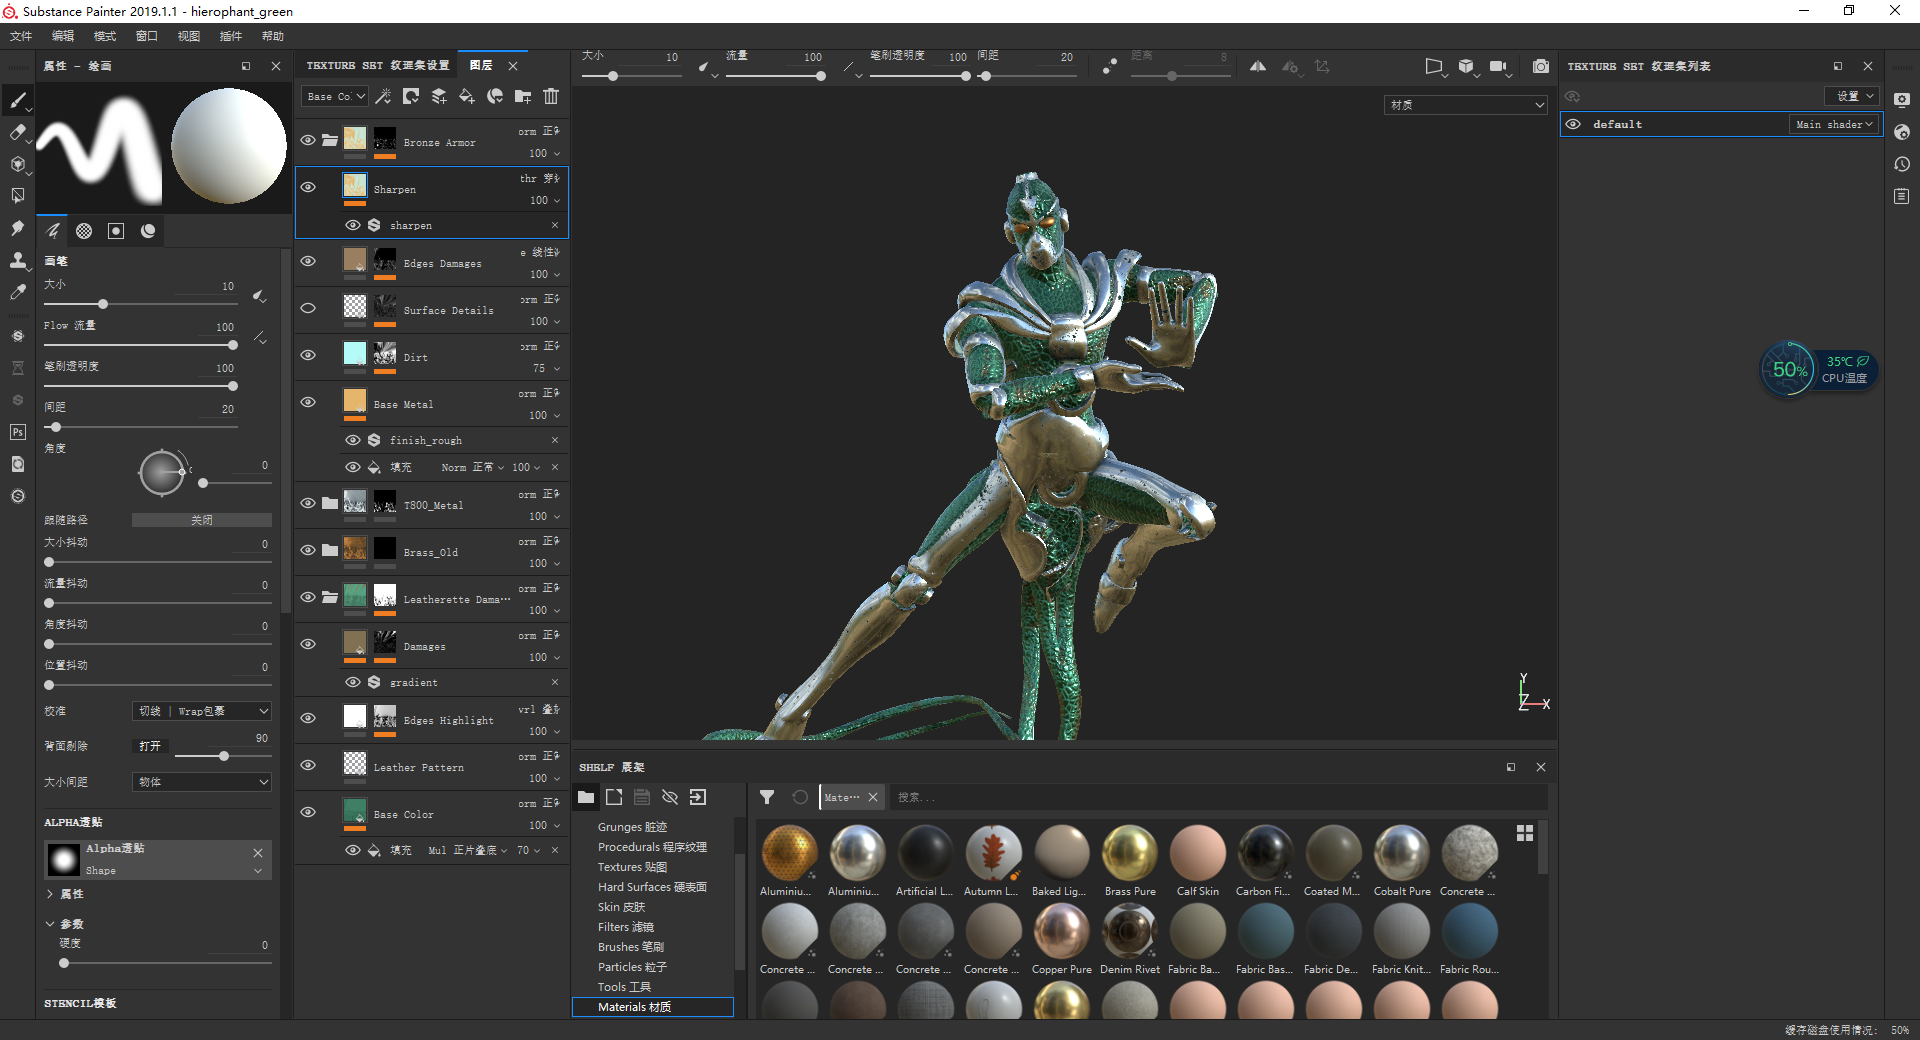Viewport: 1920px width, 1040px height.
Task: Hide the Brass_Old layer
Action: pyautogui.click(x=308, y=550)
